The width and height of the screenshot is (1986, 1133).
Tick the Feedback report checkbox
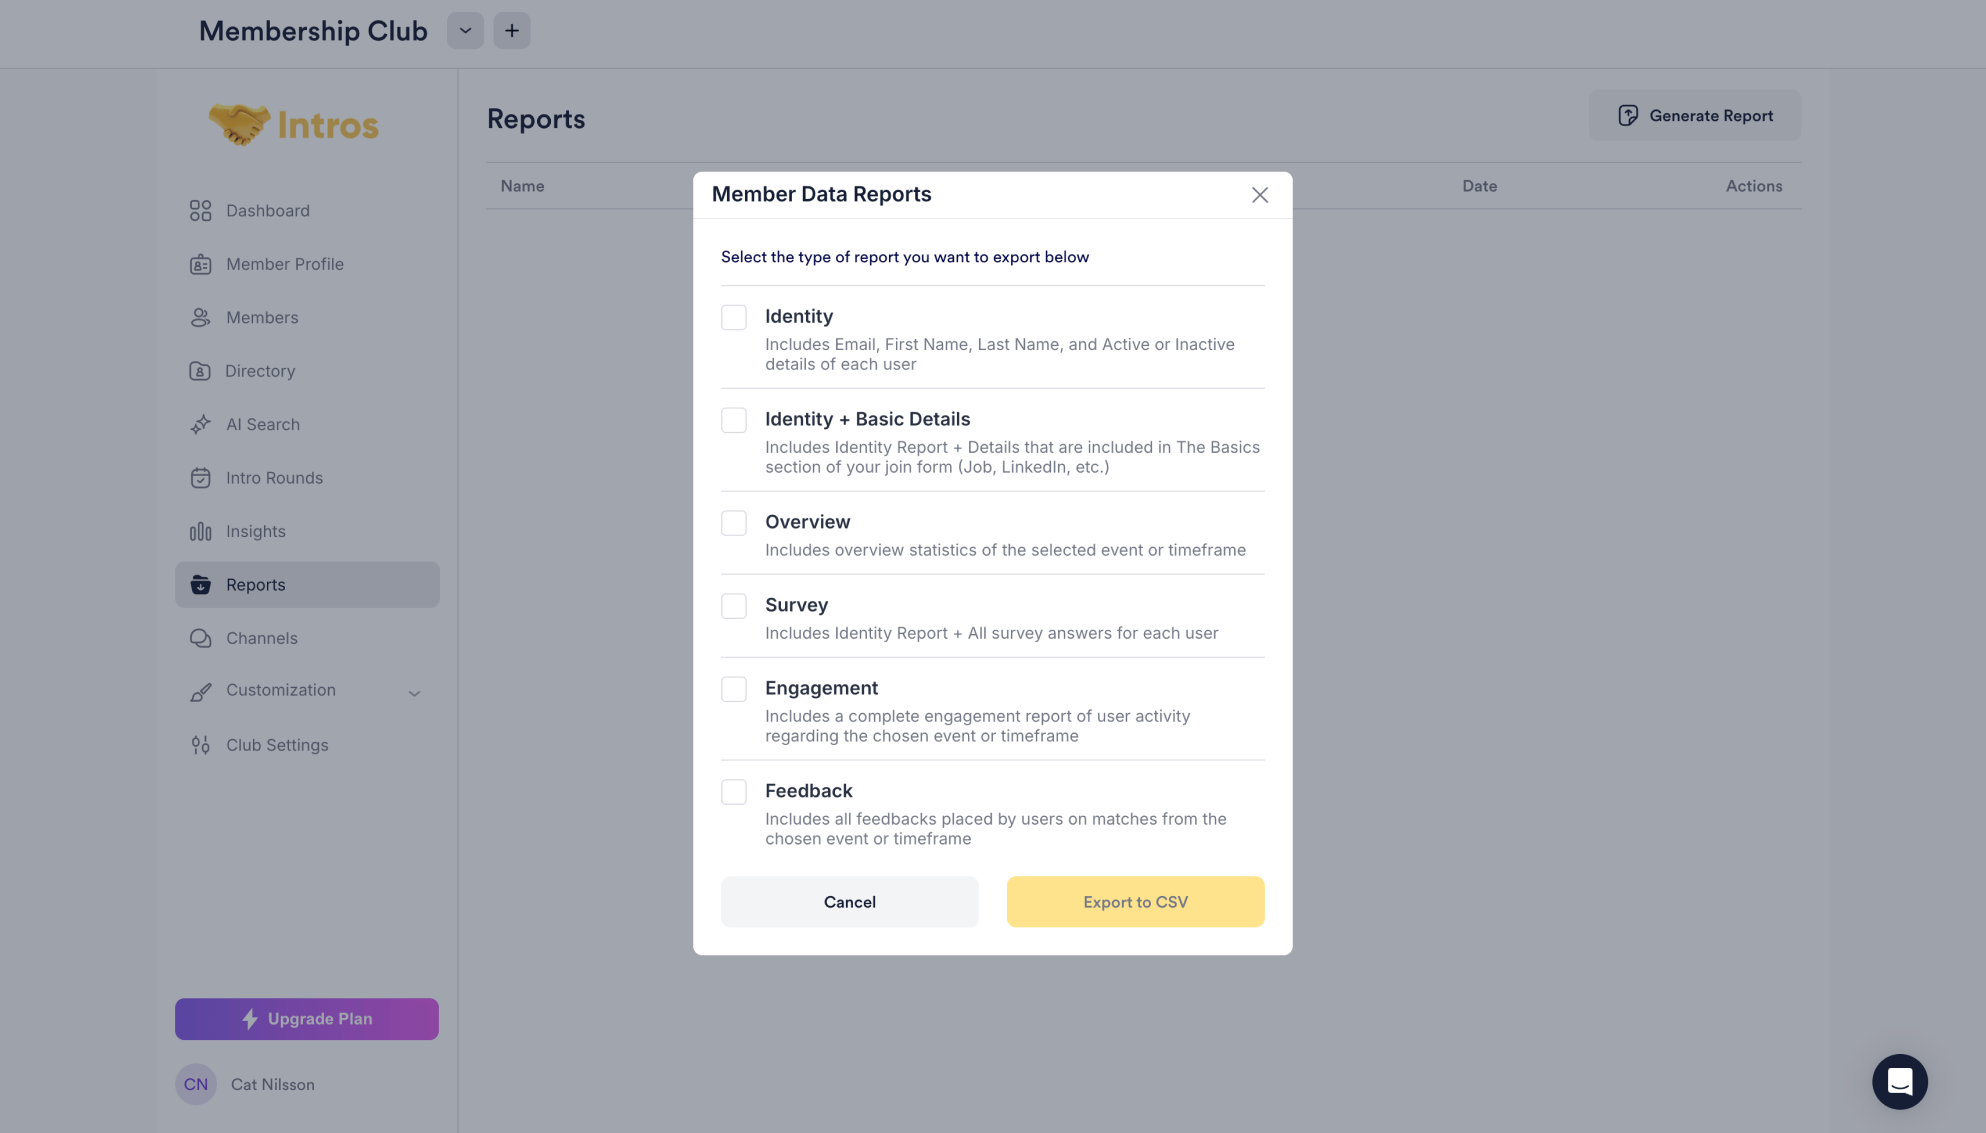734,792
